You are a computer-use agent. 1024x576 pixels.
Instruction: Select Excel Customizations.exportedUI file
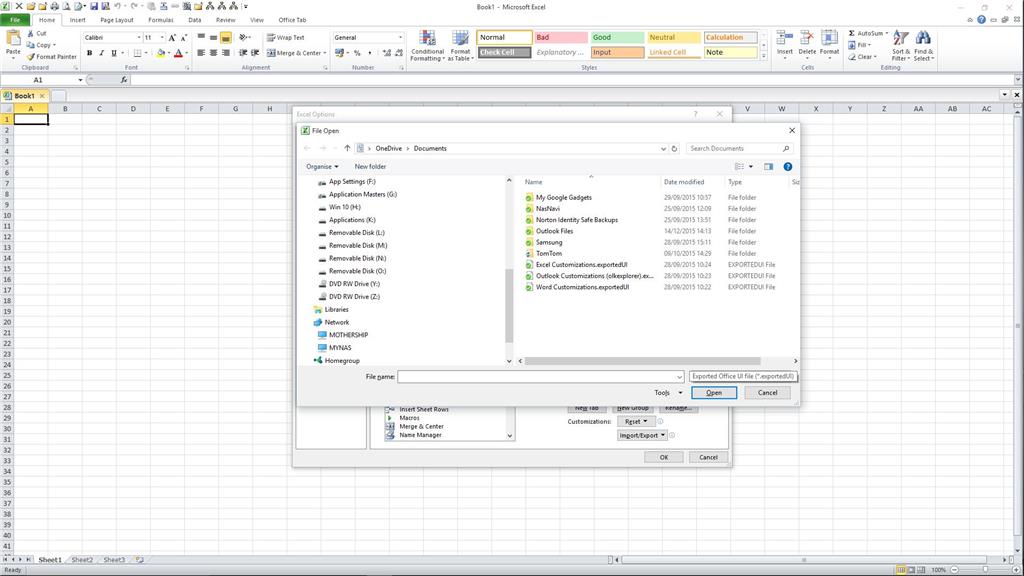581,264
